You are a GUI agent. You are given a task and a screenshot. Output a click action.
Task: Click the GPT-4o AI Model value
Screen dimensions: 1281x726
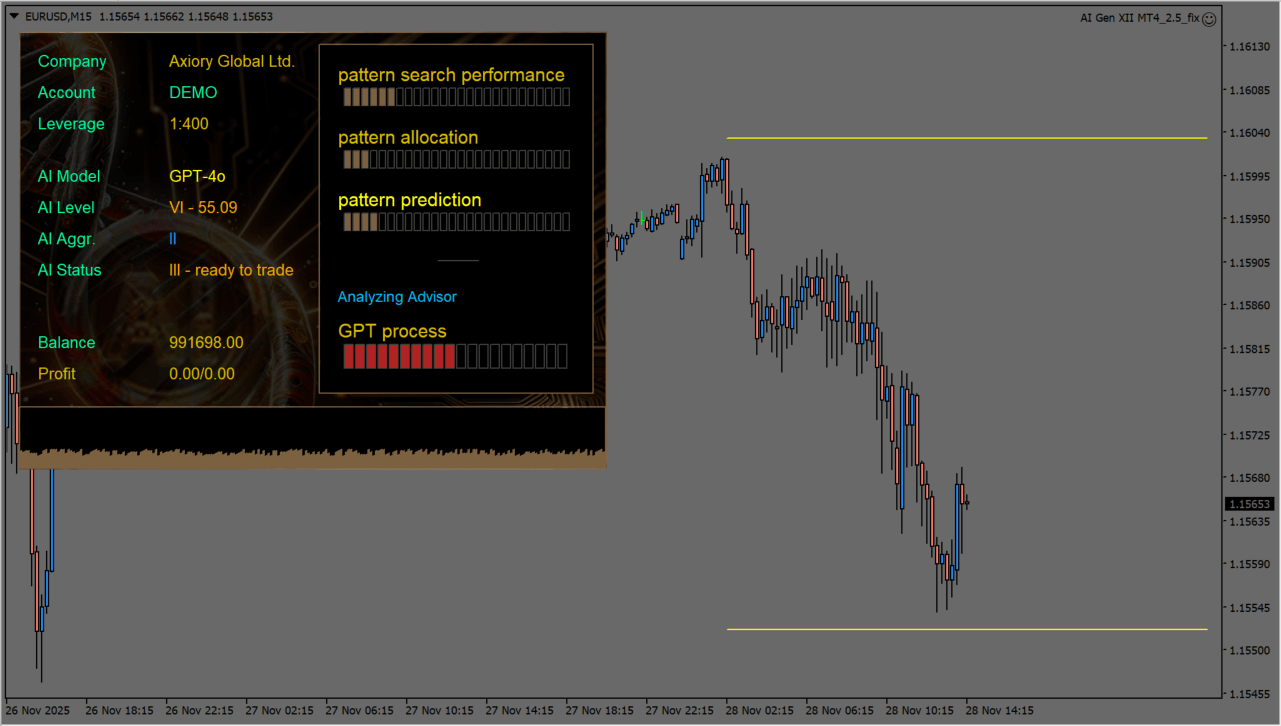(x=197, y=177)
